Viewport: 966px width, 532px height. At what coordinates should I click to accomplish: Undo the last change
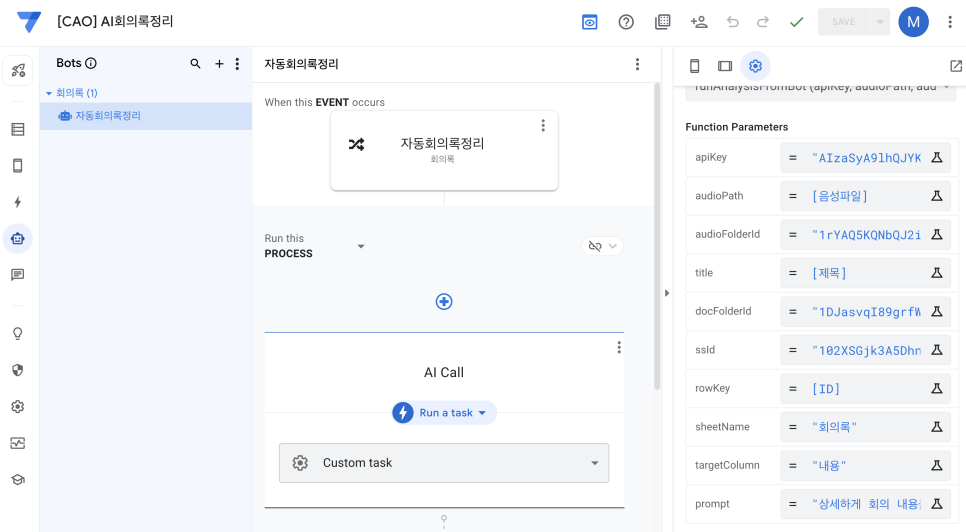click(733, 22)
